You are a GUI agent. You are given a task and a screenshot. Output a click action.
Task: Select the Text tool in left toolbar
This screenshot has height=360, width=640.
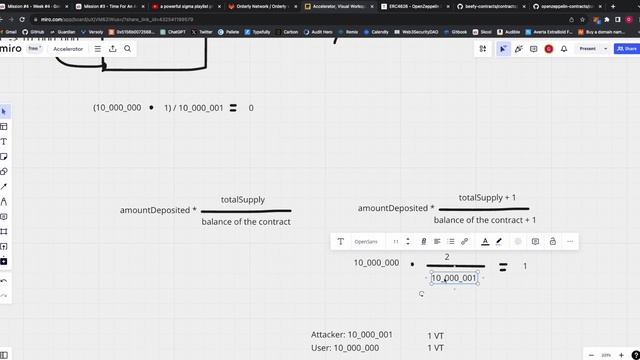click(4, 142)
